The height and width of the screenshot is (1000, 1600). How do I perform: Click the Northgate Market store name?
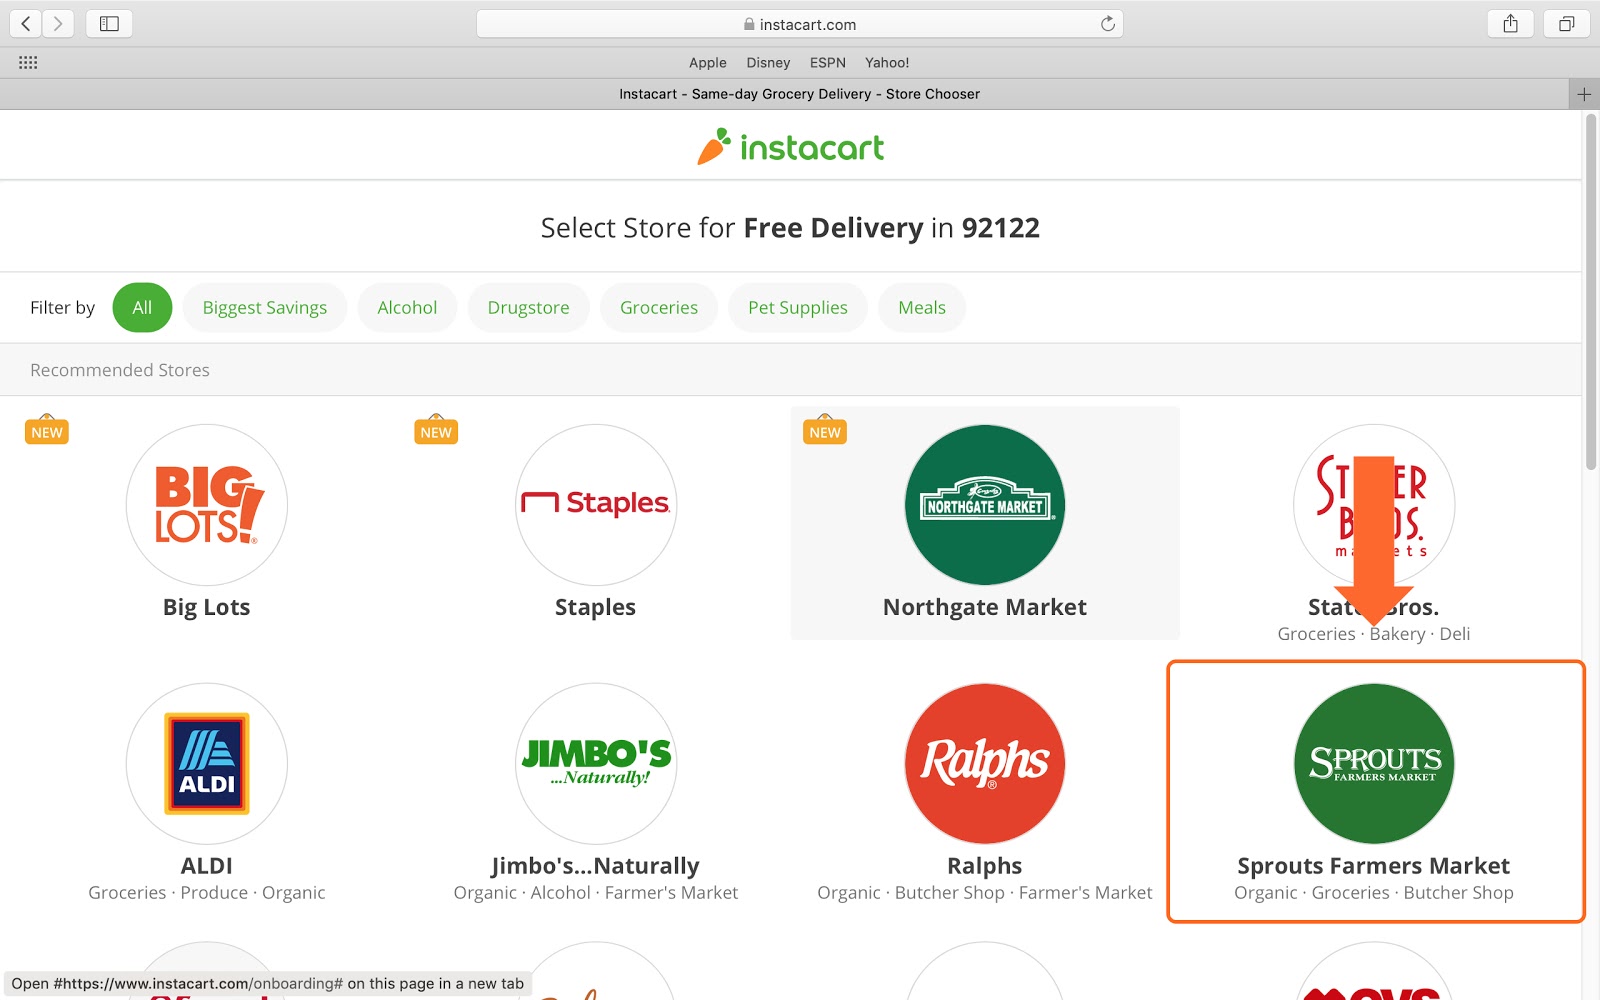click(985, 607)
